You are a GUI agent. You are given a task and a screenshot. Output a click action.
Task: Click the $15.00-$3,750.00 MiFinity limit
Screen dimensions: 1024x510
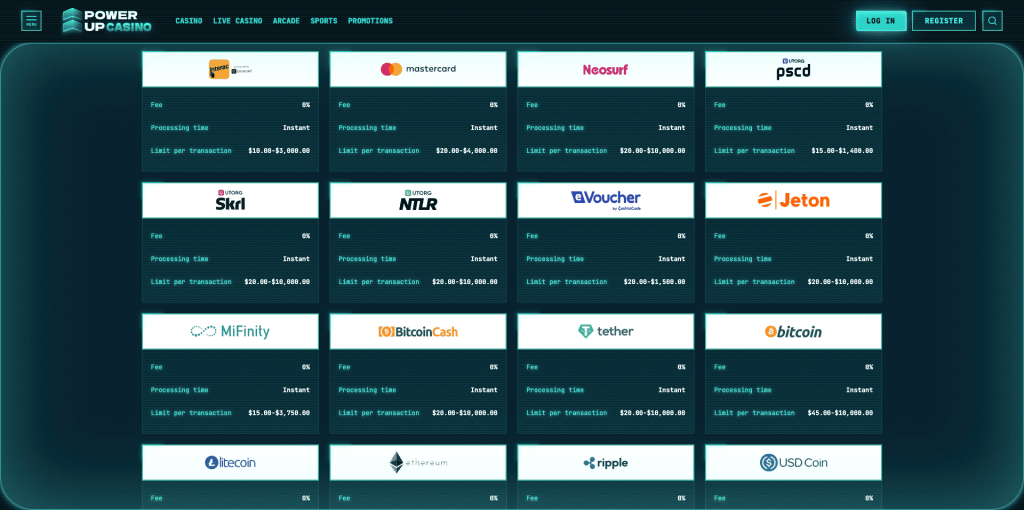point(279,413)
